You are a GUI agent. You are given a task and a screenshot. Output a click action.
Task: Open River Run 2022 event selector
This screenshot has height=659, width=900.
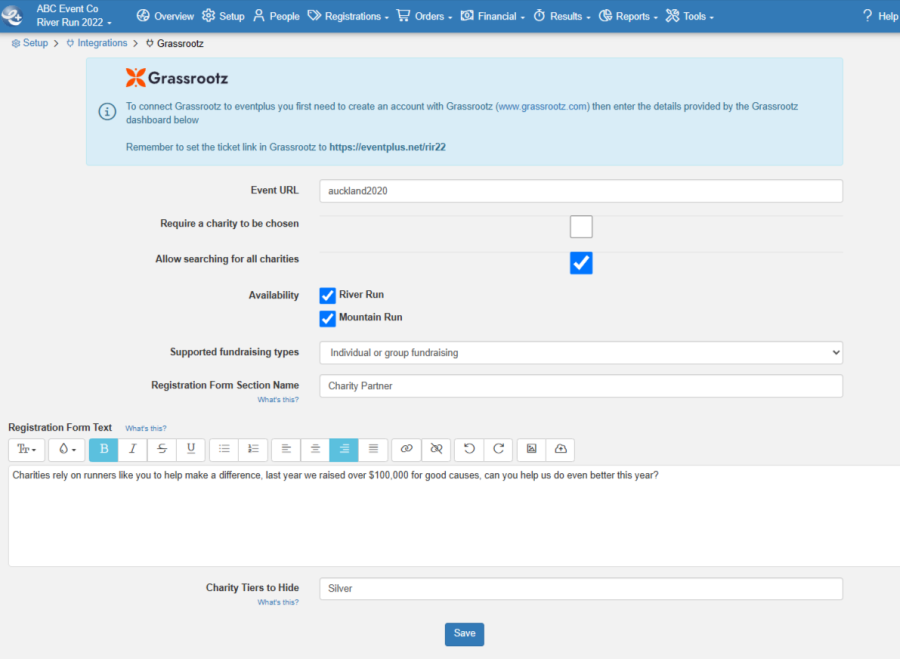[73, 22]
